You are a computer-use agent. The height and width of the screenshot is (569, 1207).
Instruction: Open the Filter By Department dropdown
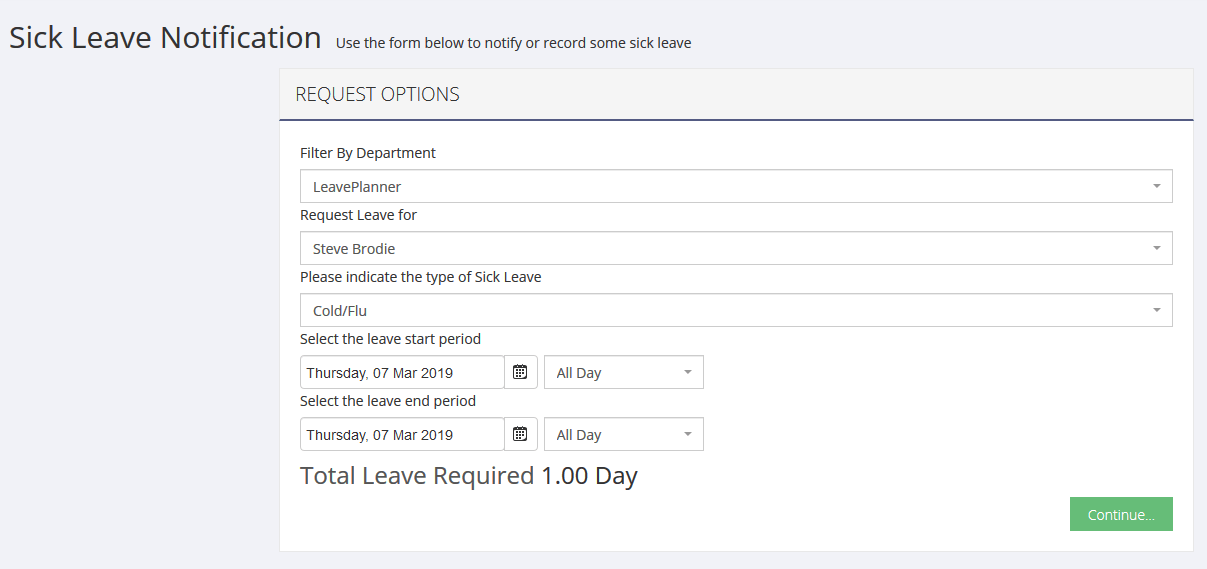[736, 186]
